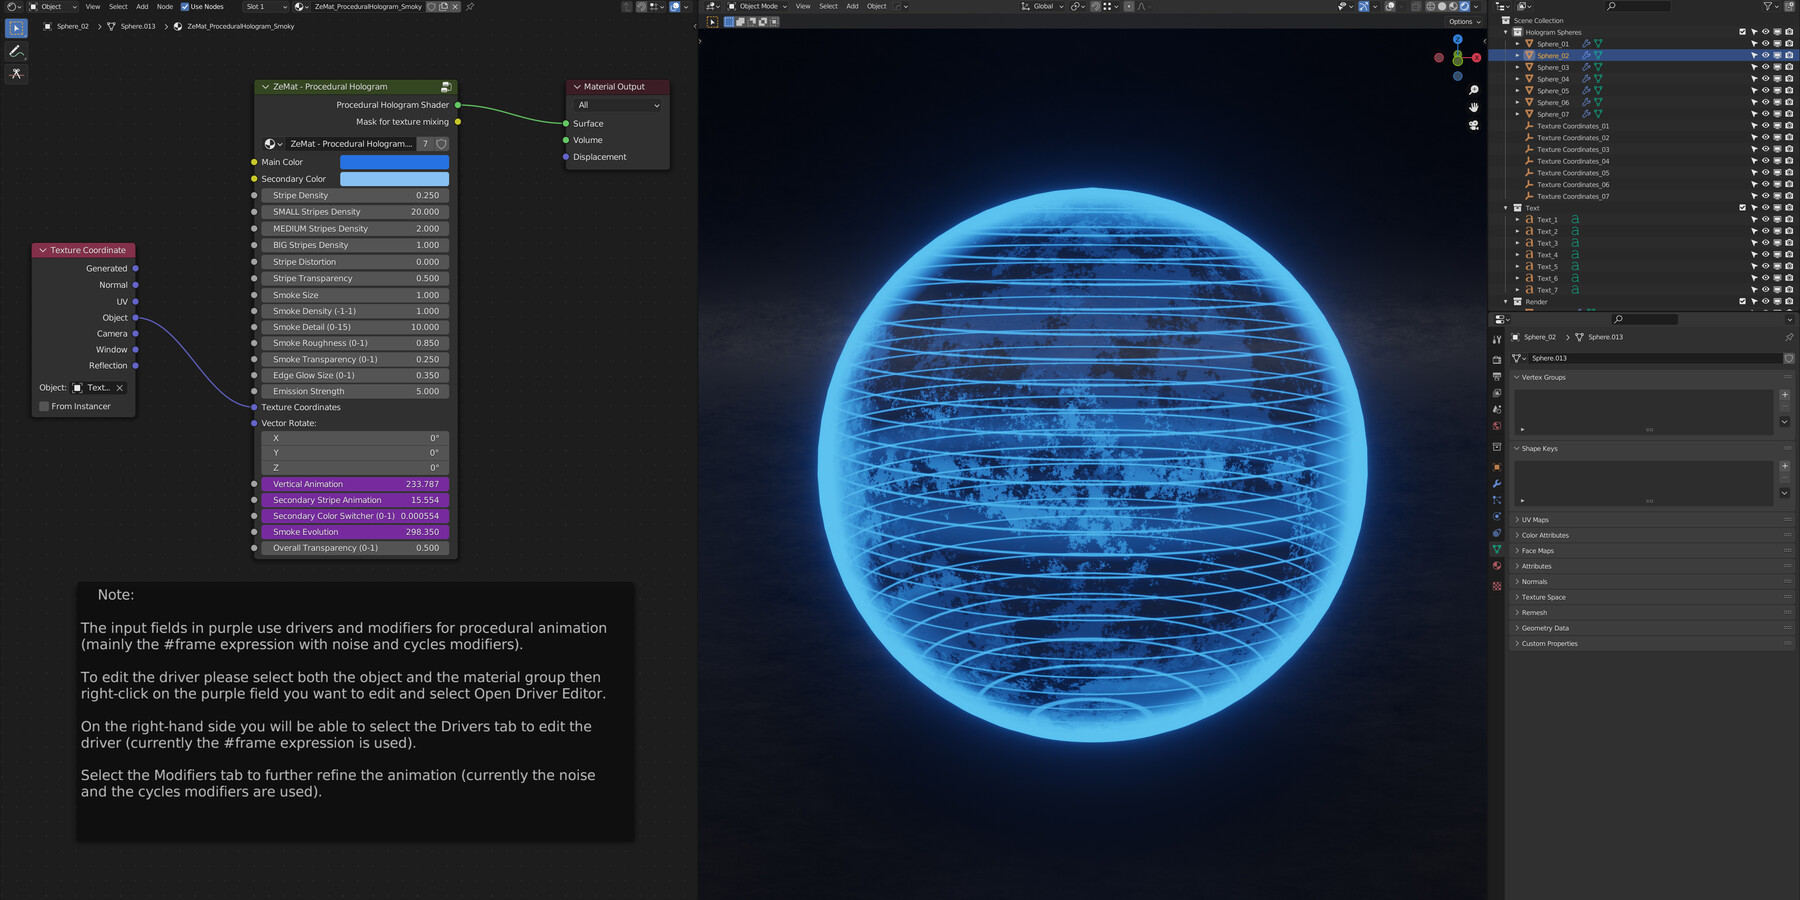This screenshot has width=1800, height=900.
Task: Uncheck the From Instancer checkbox
Action: click(x=44, y=406)
